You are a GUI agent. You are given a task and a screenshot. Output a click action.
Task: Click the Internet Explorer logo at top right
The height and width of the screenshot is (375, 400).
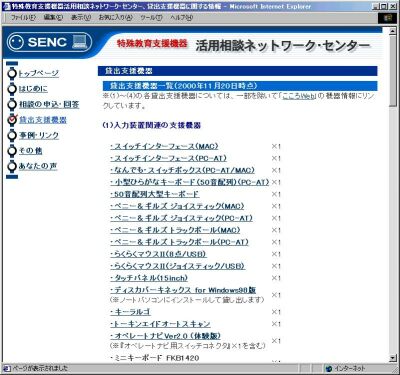tap(388, 18)
